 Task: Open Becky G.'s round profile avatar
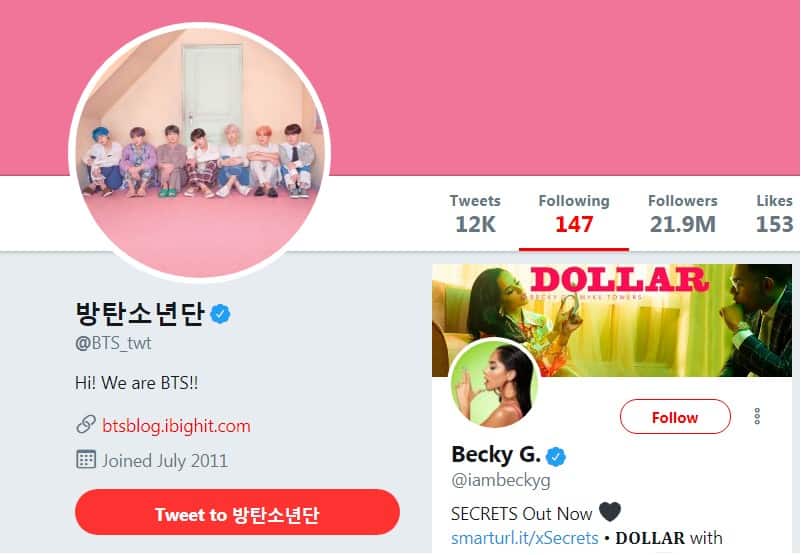coord(493,384)
